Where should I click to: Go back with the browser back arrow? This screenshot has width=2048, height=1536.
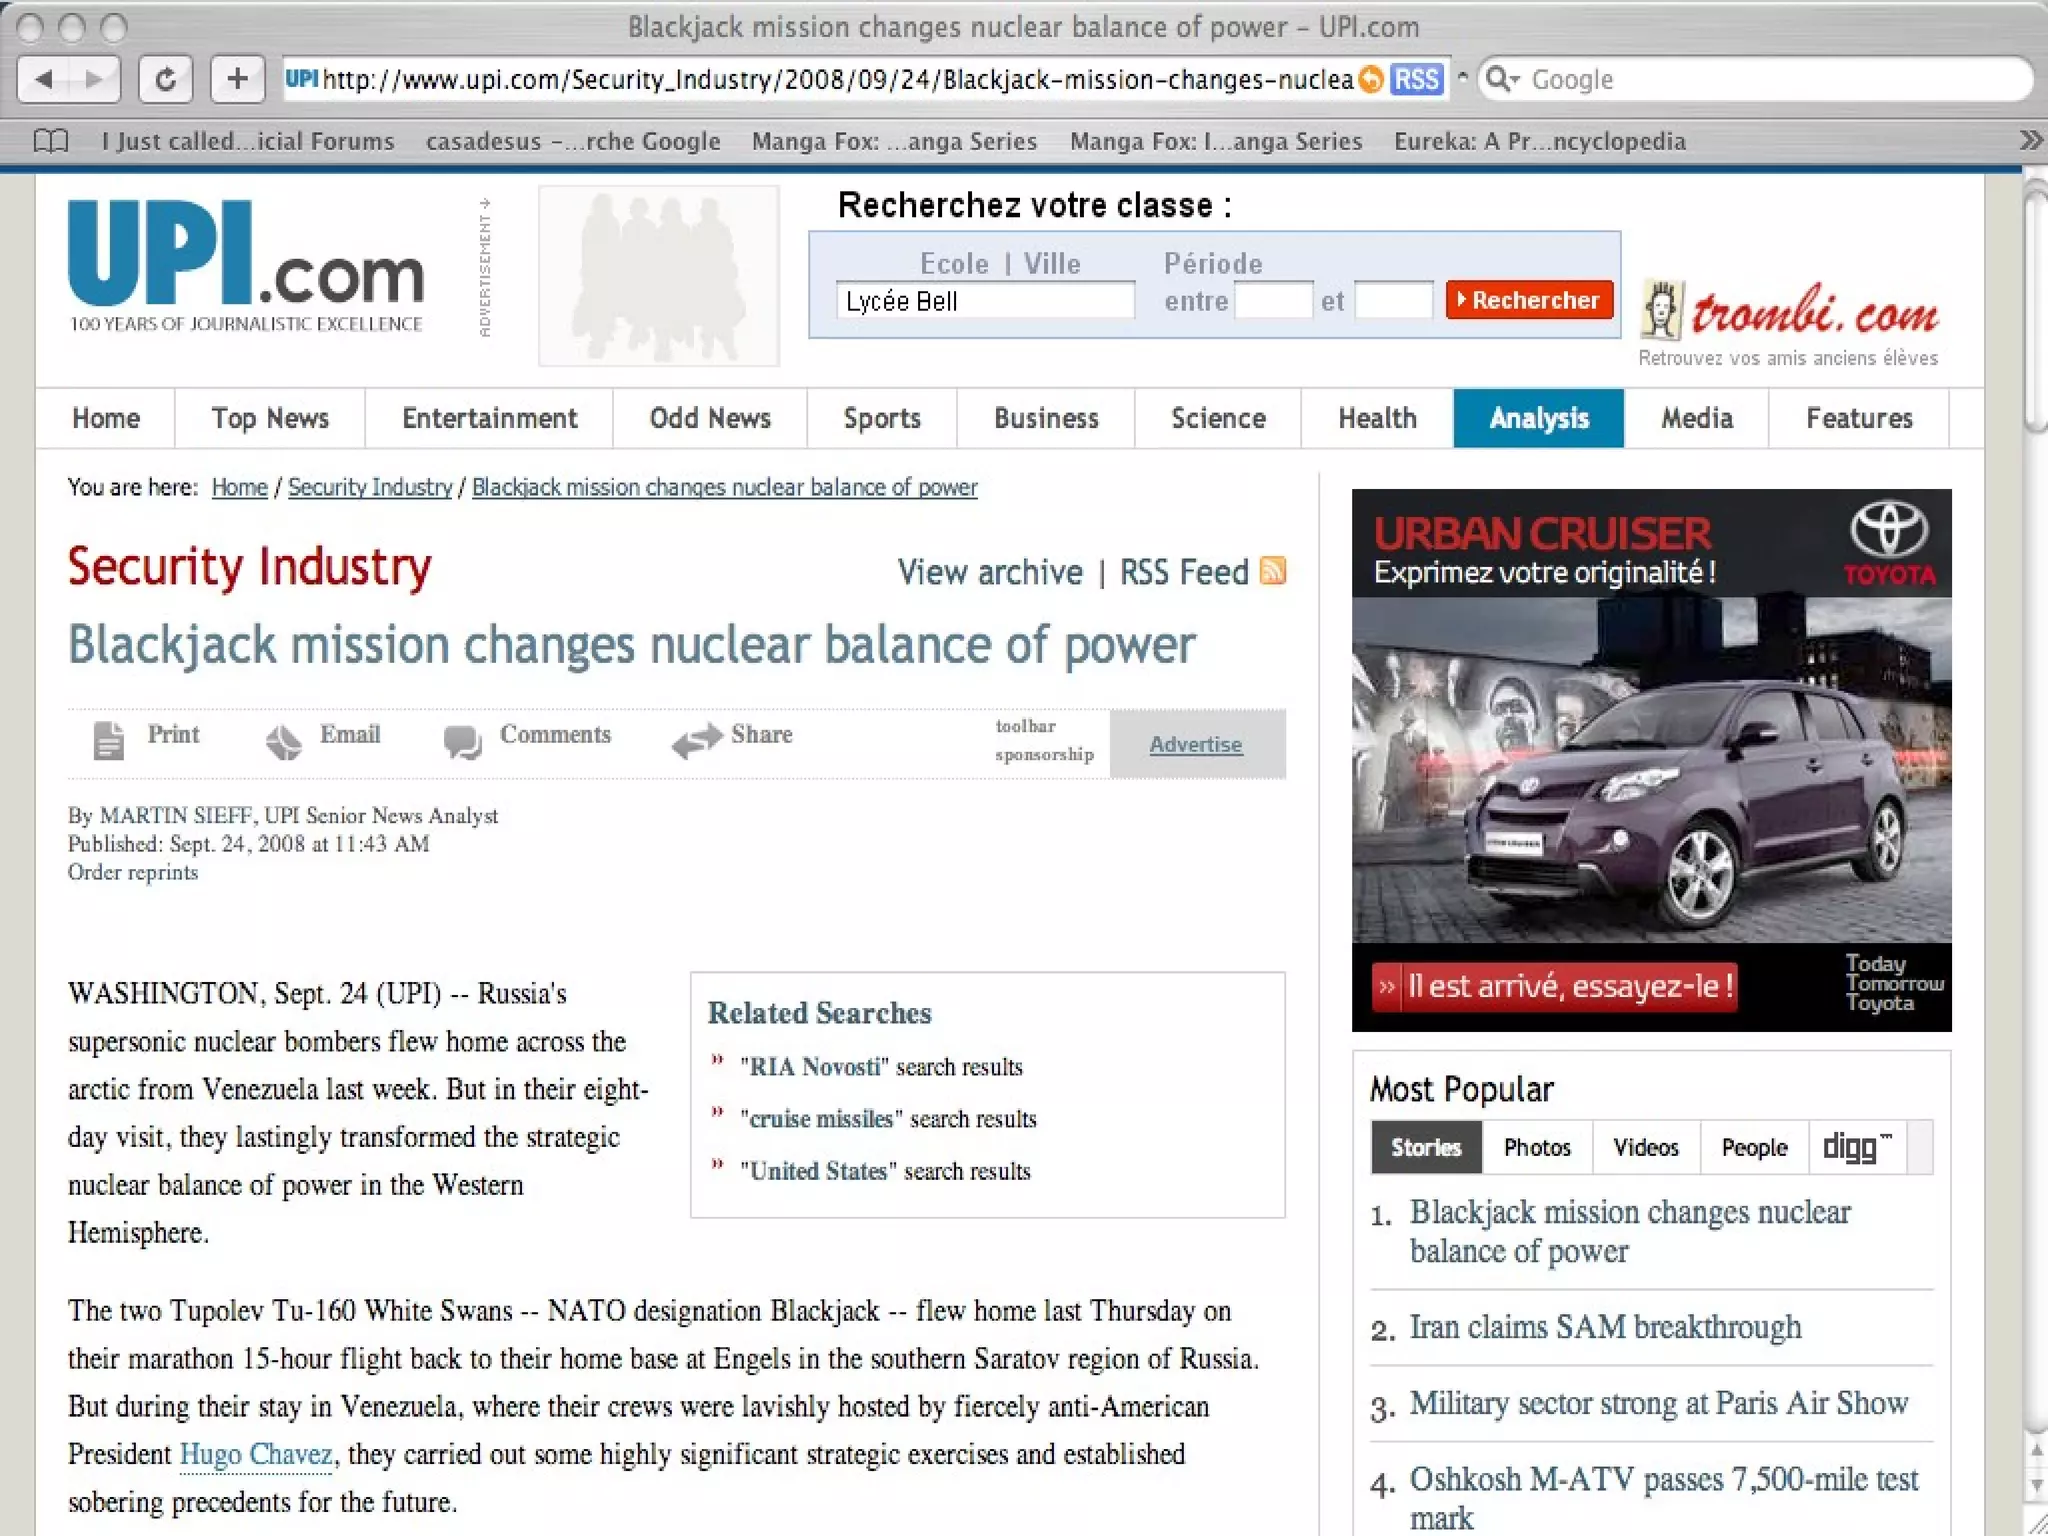pos(44,79)
